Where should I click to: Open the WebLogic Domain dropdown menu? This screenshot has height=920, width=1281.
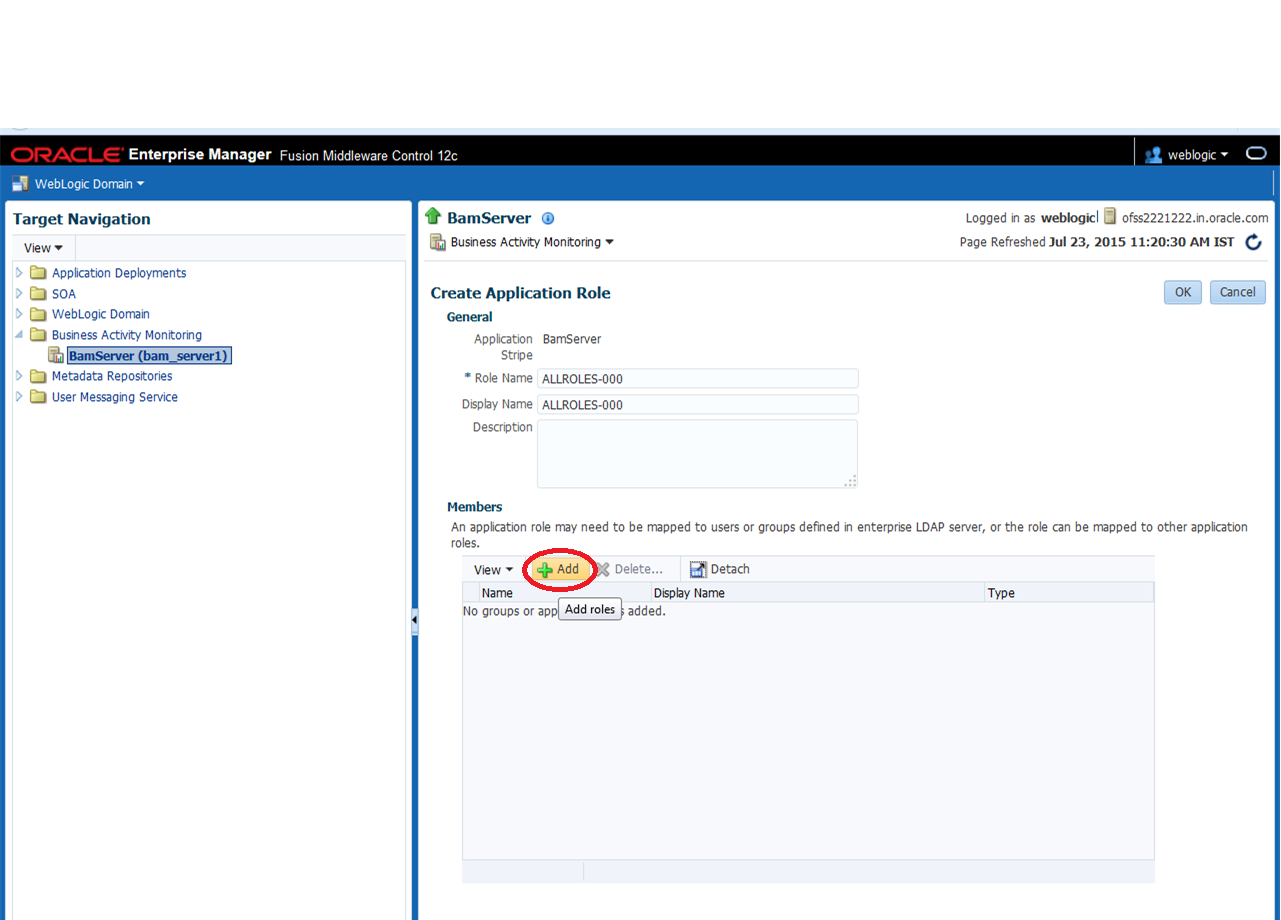90,184
